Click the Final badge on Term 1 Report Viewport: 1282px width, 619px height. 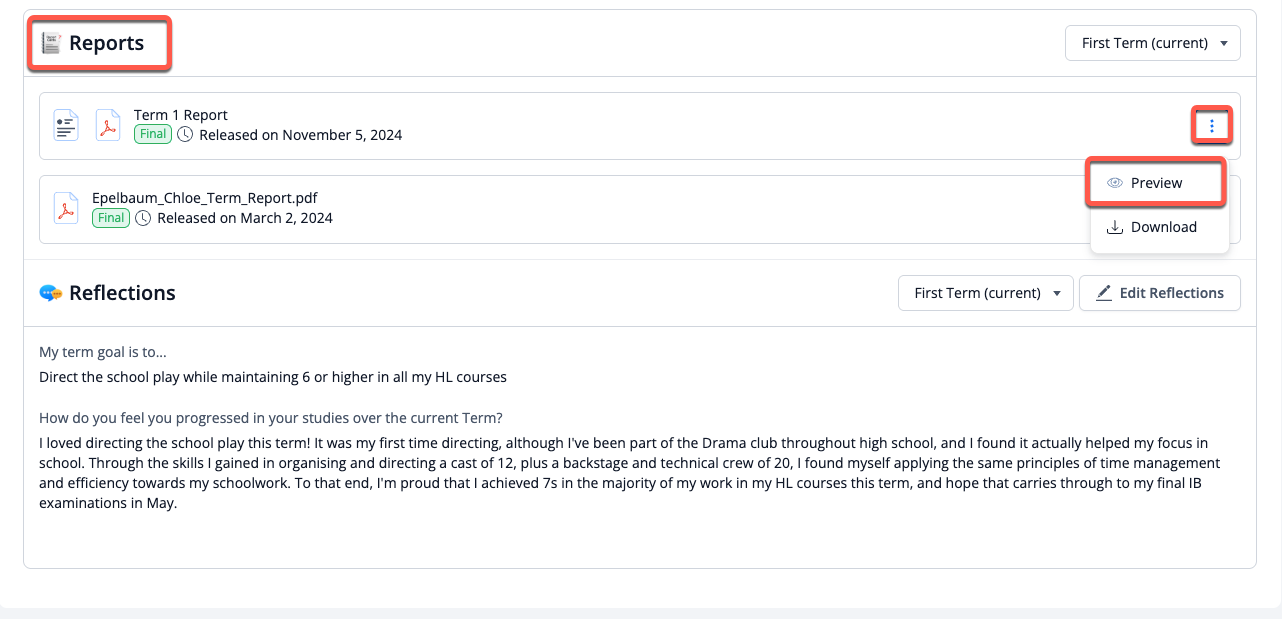point(153,135)
